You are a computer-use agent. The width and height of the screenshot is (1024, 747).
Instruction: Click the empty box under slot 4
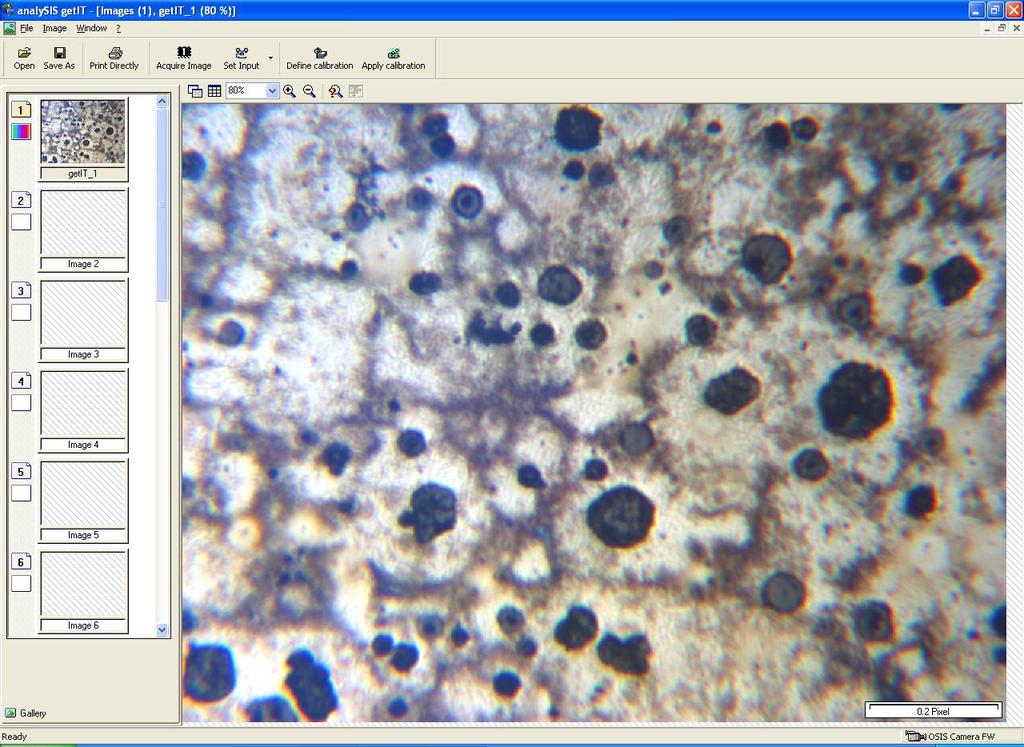point(21,403)
